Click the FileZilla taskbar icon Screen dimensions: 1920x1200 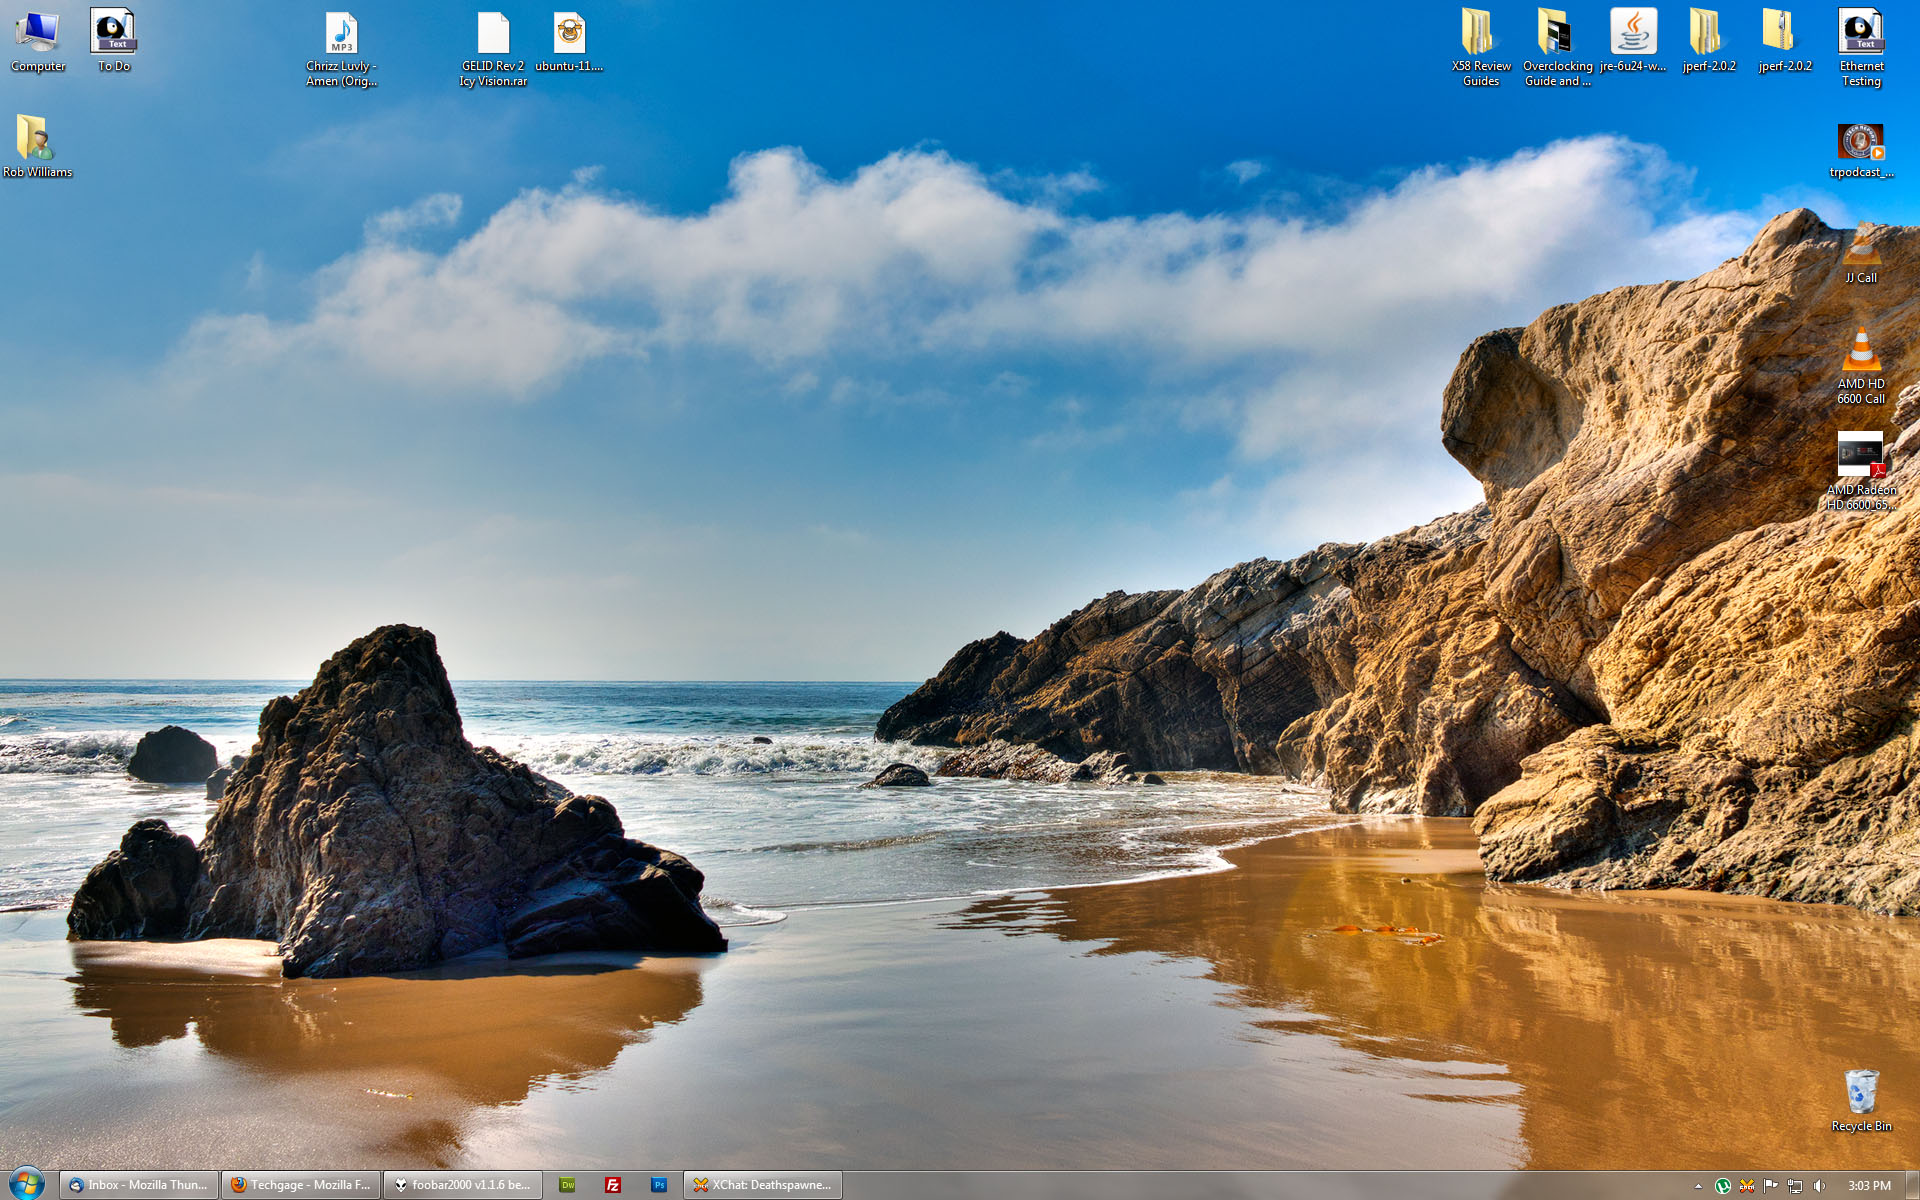point(613,1185)
